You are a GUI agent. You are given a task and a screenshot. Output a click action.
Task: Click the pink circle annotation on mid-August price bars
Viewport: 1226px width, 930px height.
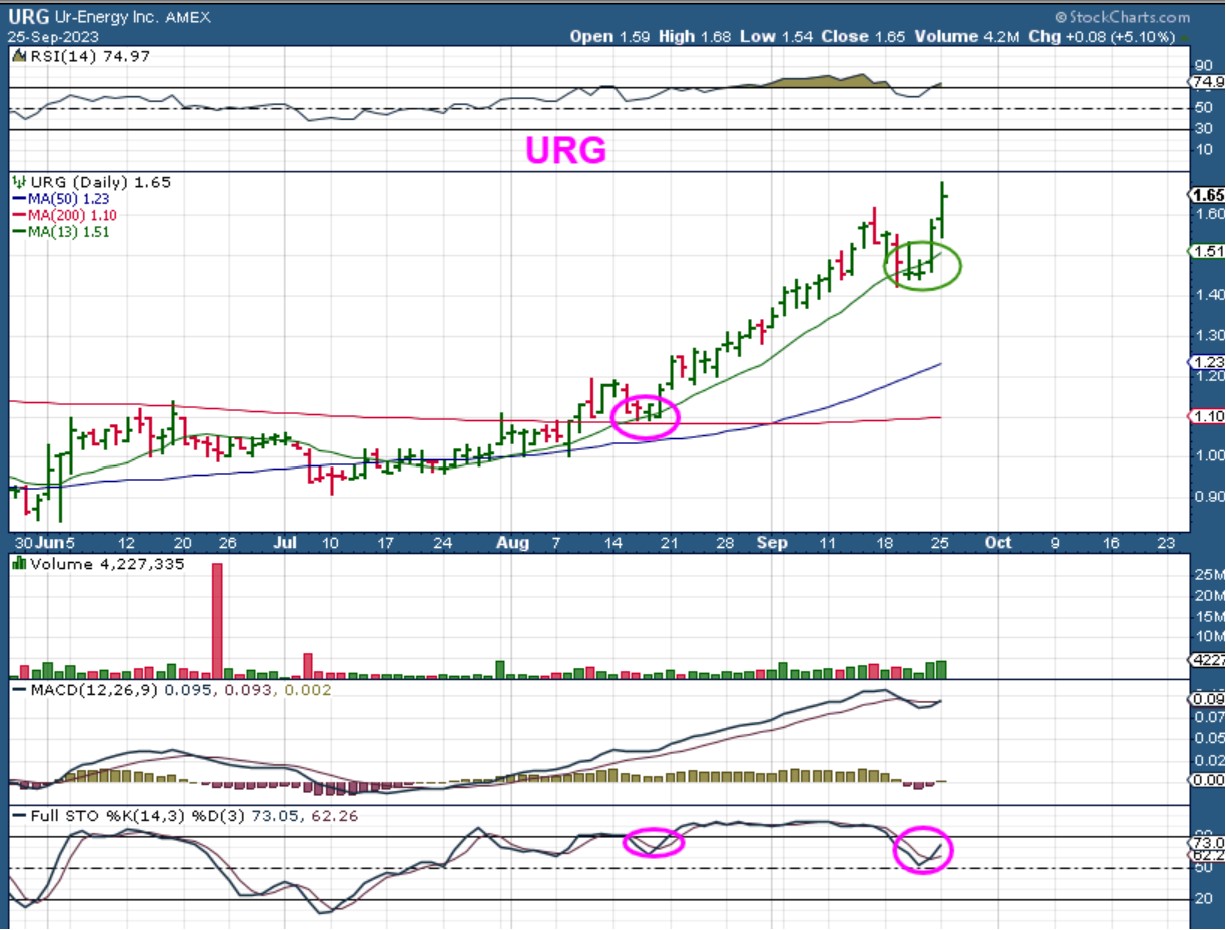(644, 416)
